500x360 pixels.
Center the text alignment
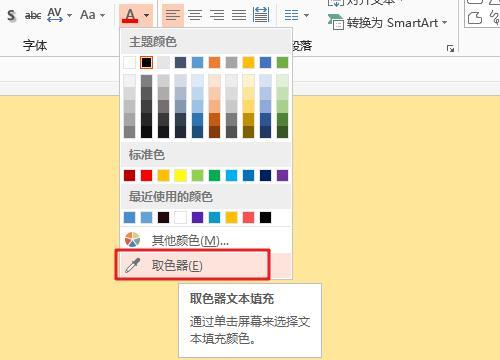[x=195, y=15]
